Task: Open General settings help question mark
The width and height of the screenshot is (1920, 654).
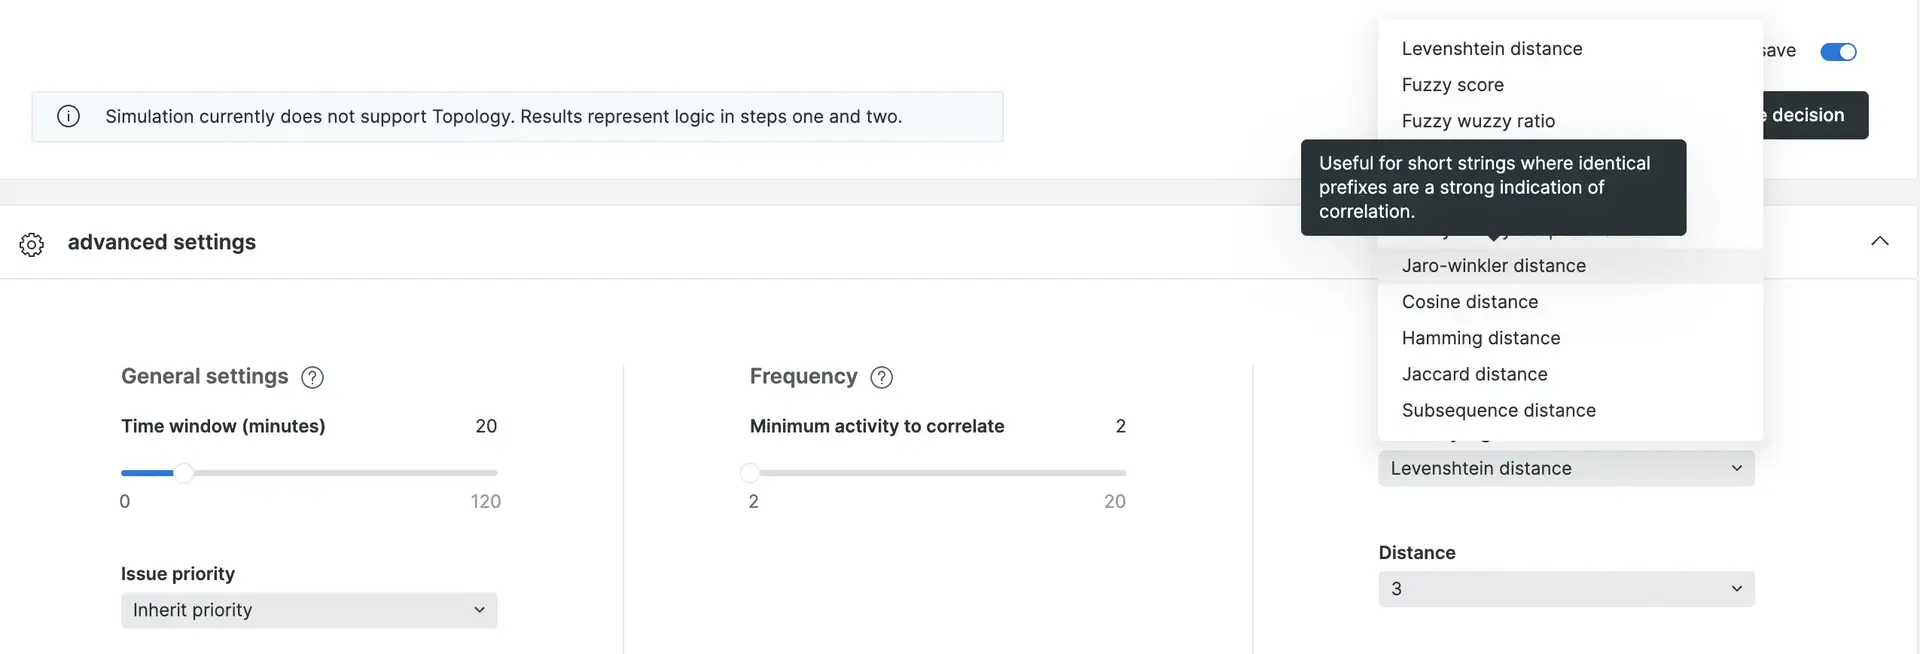Action: (312, 377)
